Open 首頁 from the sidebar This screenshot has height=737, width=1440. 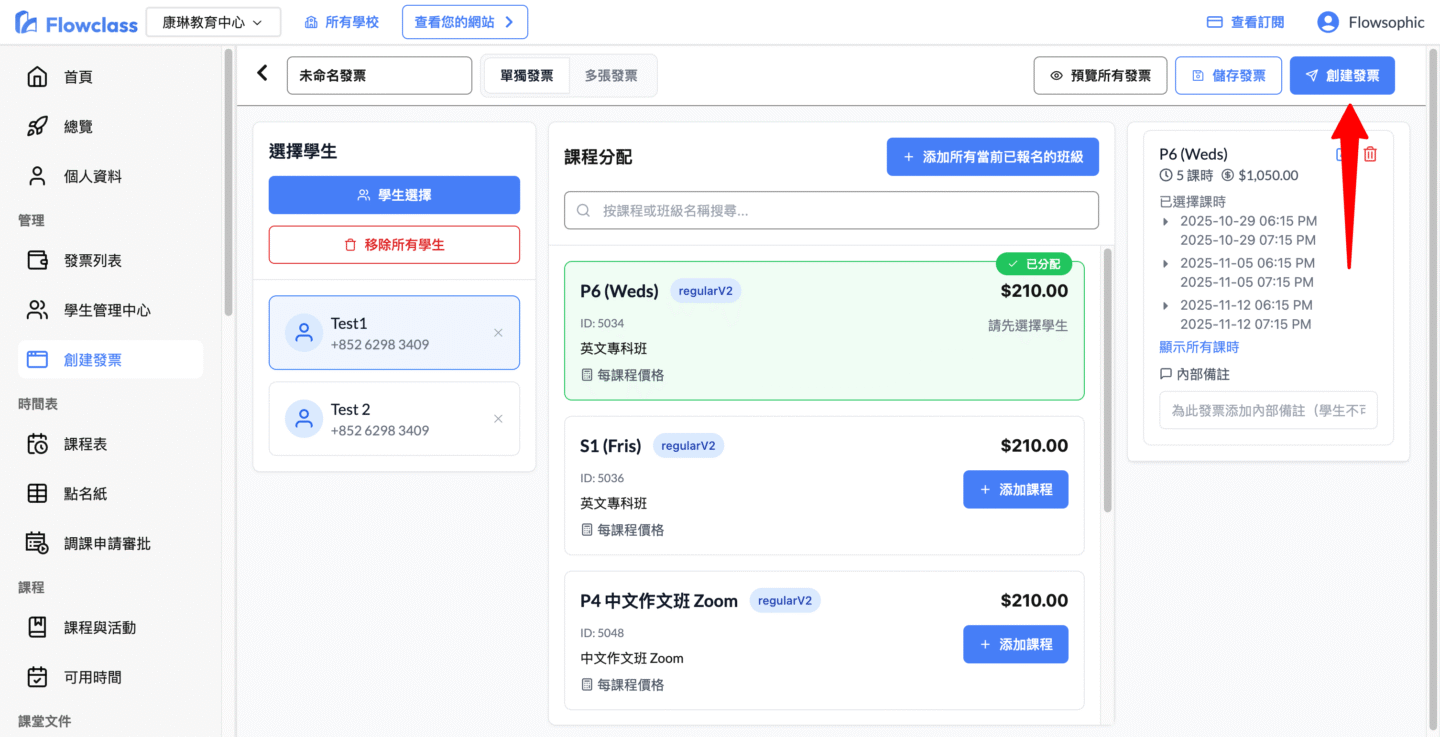pyautogui.click(x=78, y=77)
